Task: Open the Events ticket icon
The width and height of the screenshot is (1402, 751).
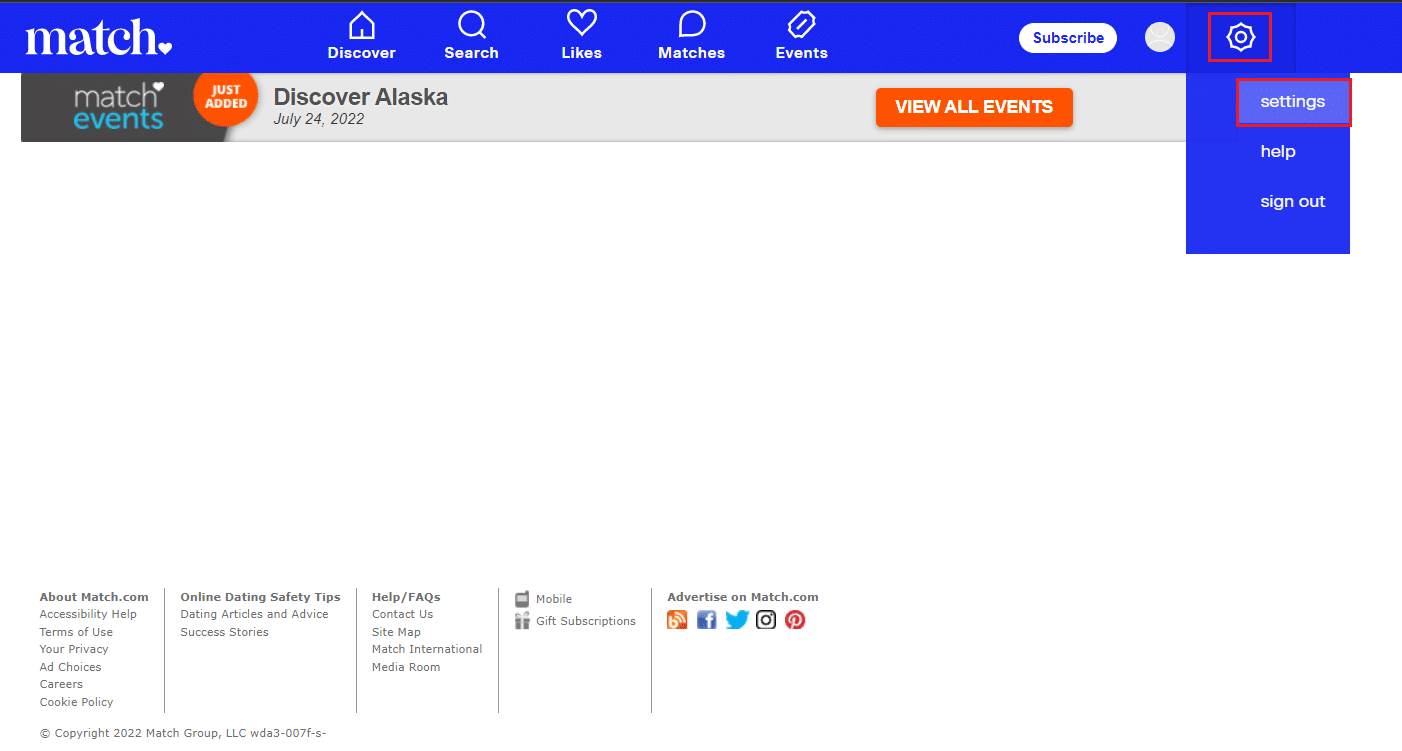Action: click(800, 25)
